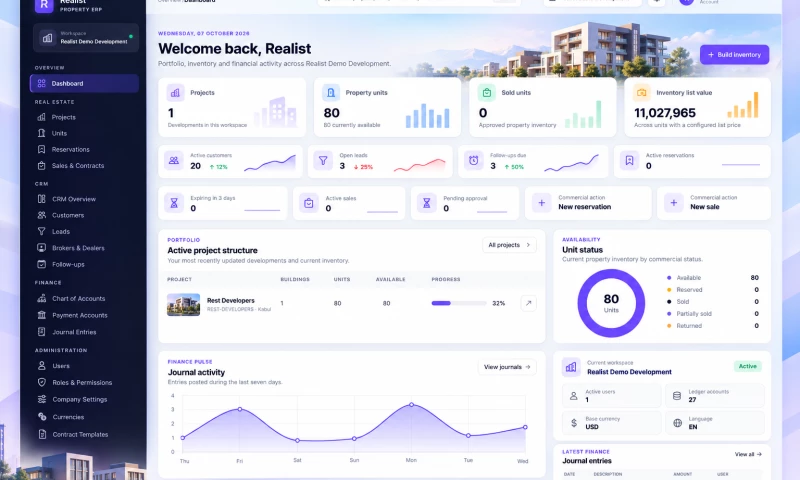
Task: Open the Rest Developers project arrow icon
Action: point(528,303)
